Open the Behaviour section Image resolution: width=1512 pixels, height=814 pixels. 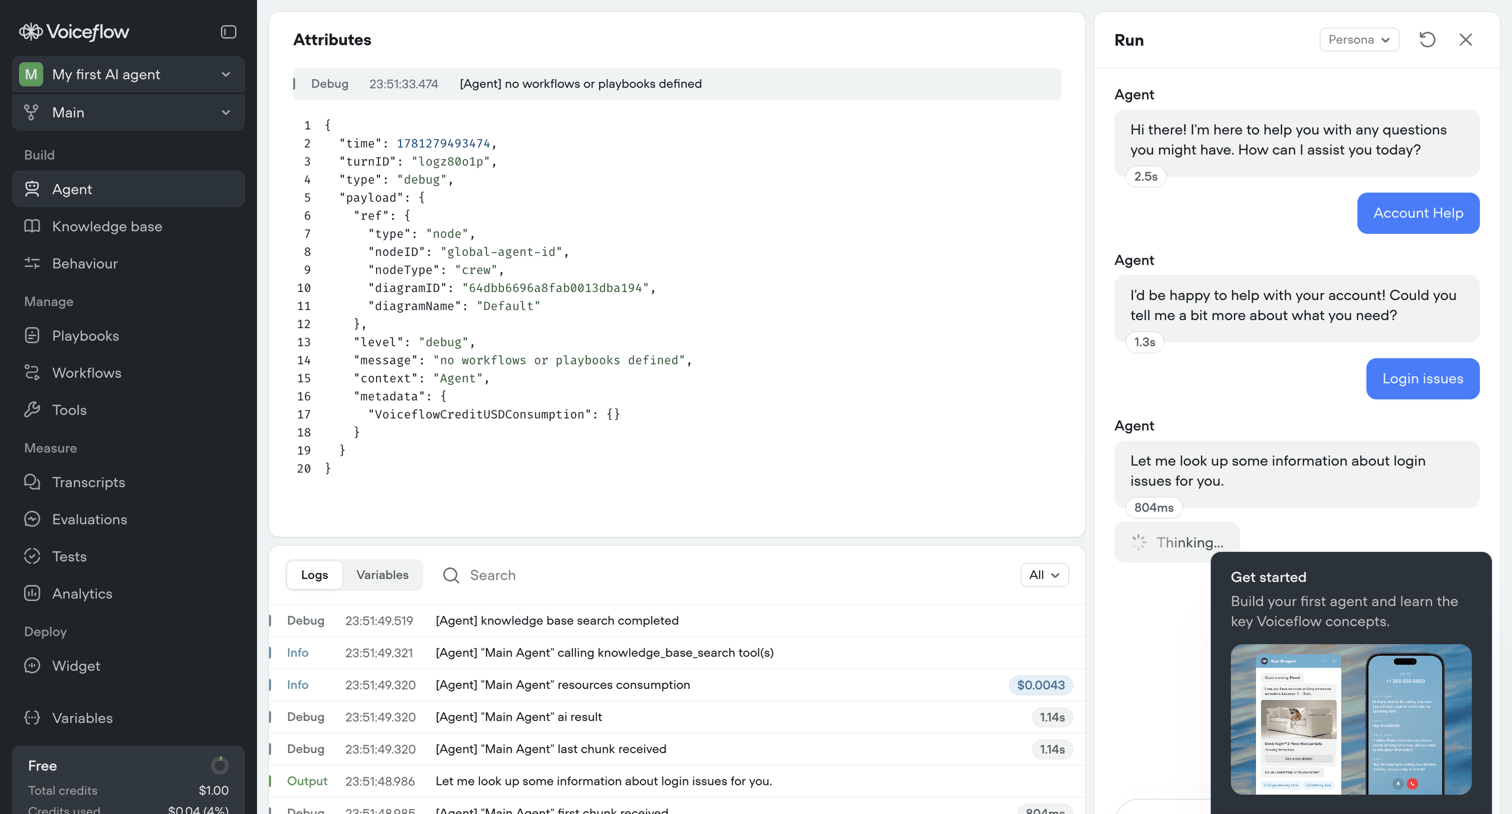tap(85, 263)
